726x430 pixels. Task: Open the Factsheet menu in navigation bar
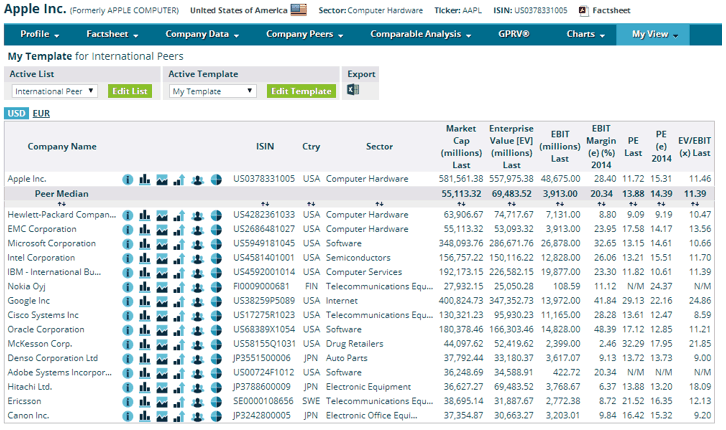pyautogui.click(x=113, y=34)
